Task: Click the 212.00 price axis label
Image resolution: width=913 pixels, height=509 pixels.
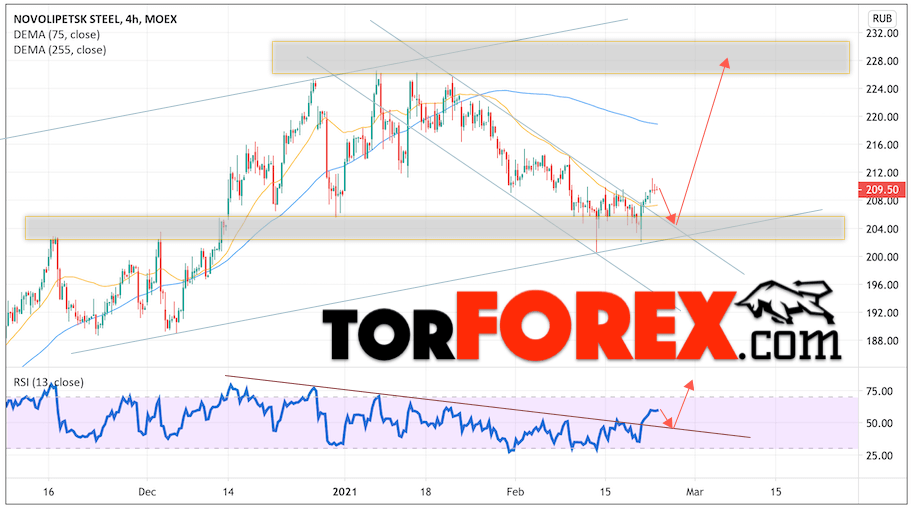Action: [x=882, y=173]
